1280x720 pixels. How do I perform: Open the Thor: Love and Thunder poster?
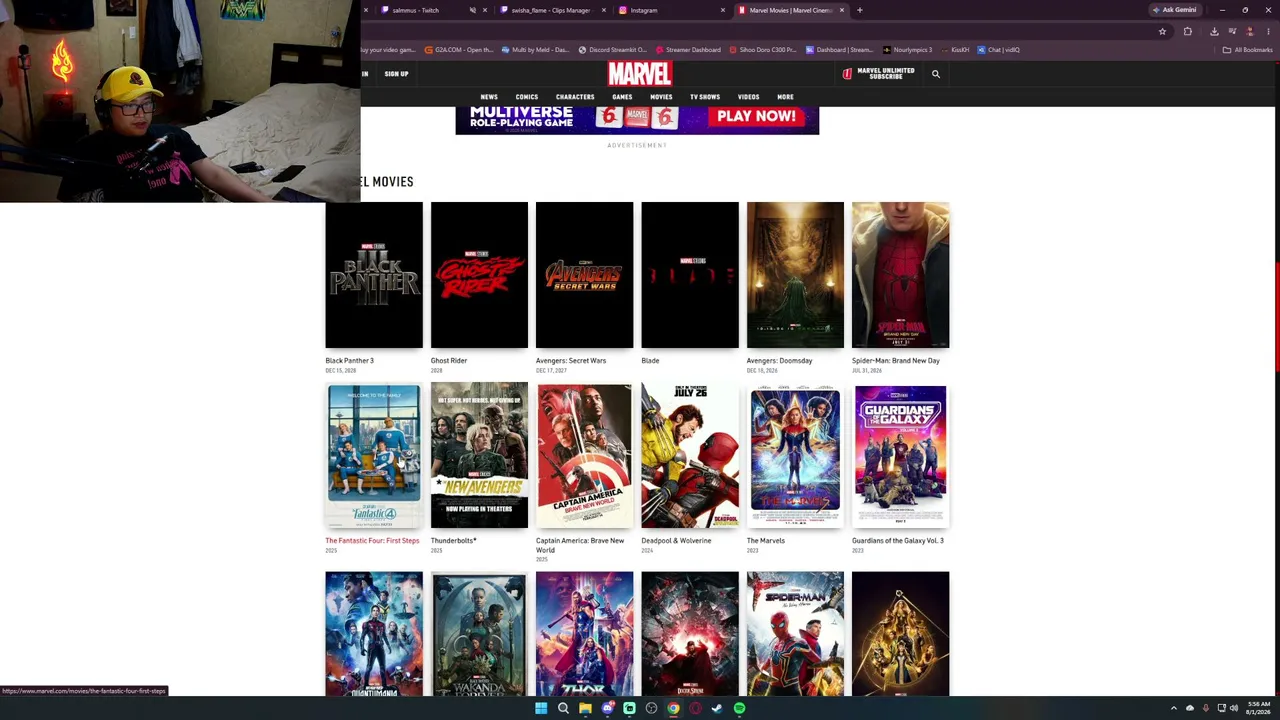coord(584,634)
